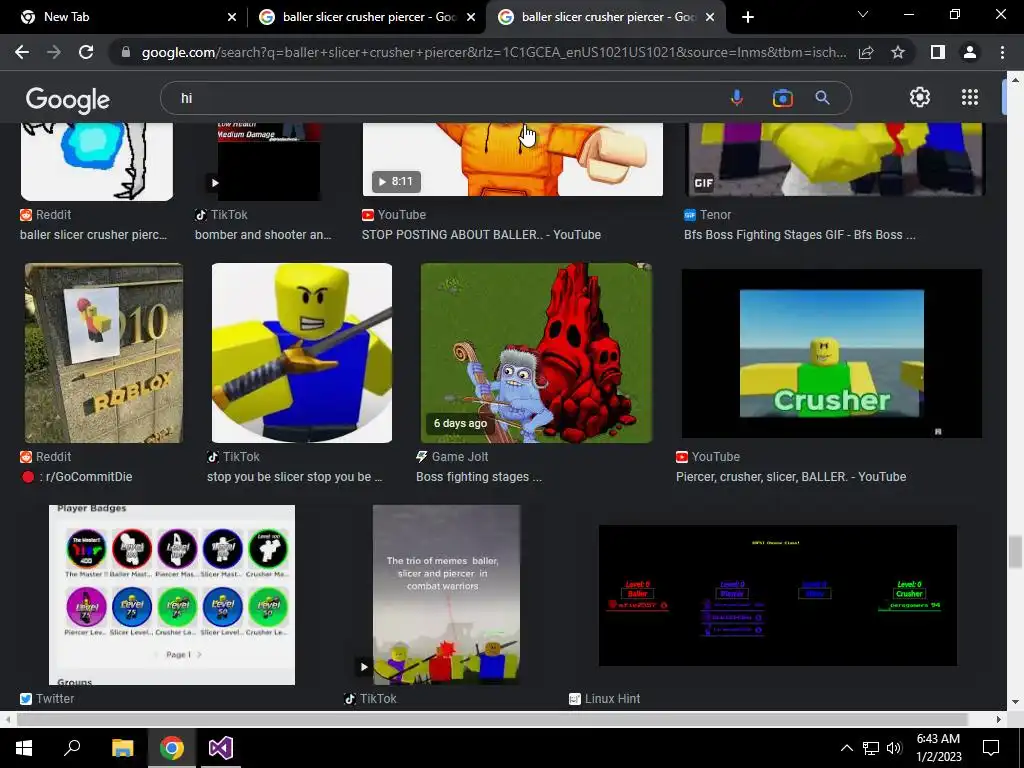Open Chrome side panel

click(938, 52)
